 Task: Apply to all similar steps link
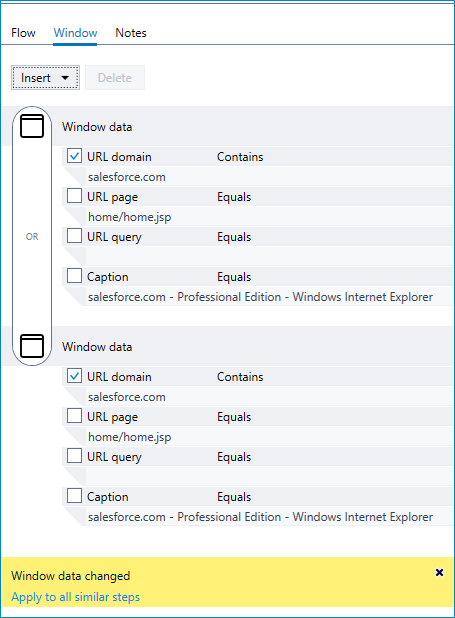pyautogui.click(x=75, y=597)
